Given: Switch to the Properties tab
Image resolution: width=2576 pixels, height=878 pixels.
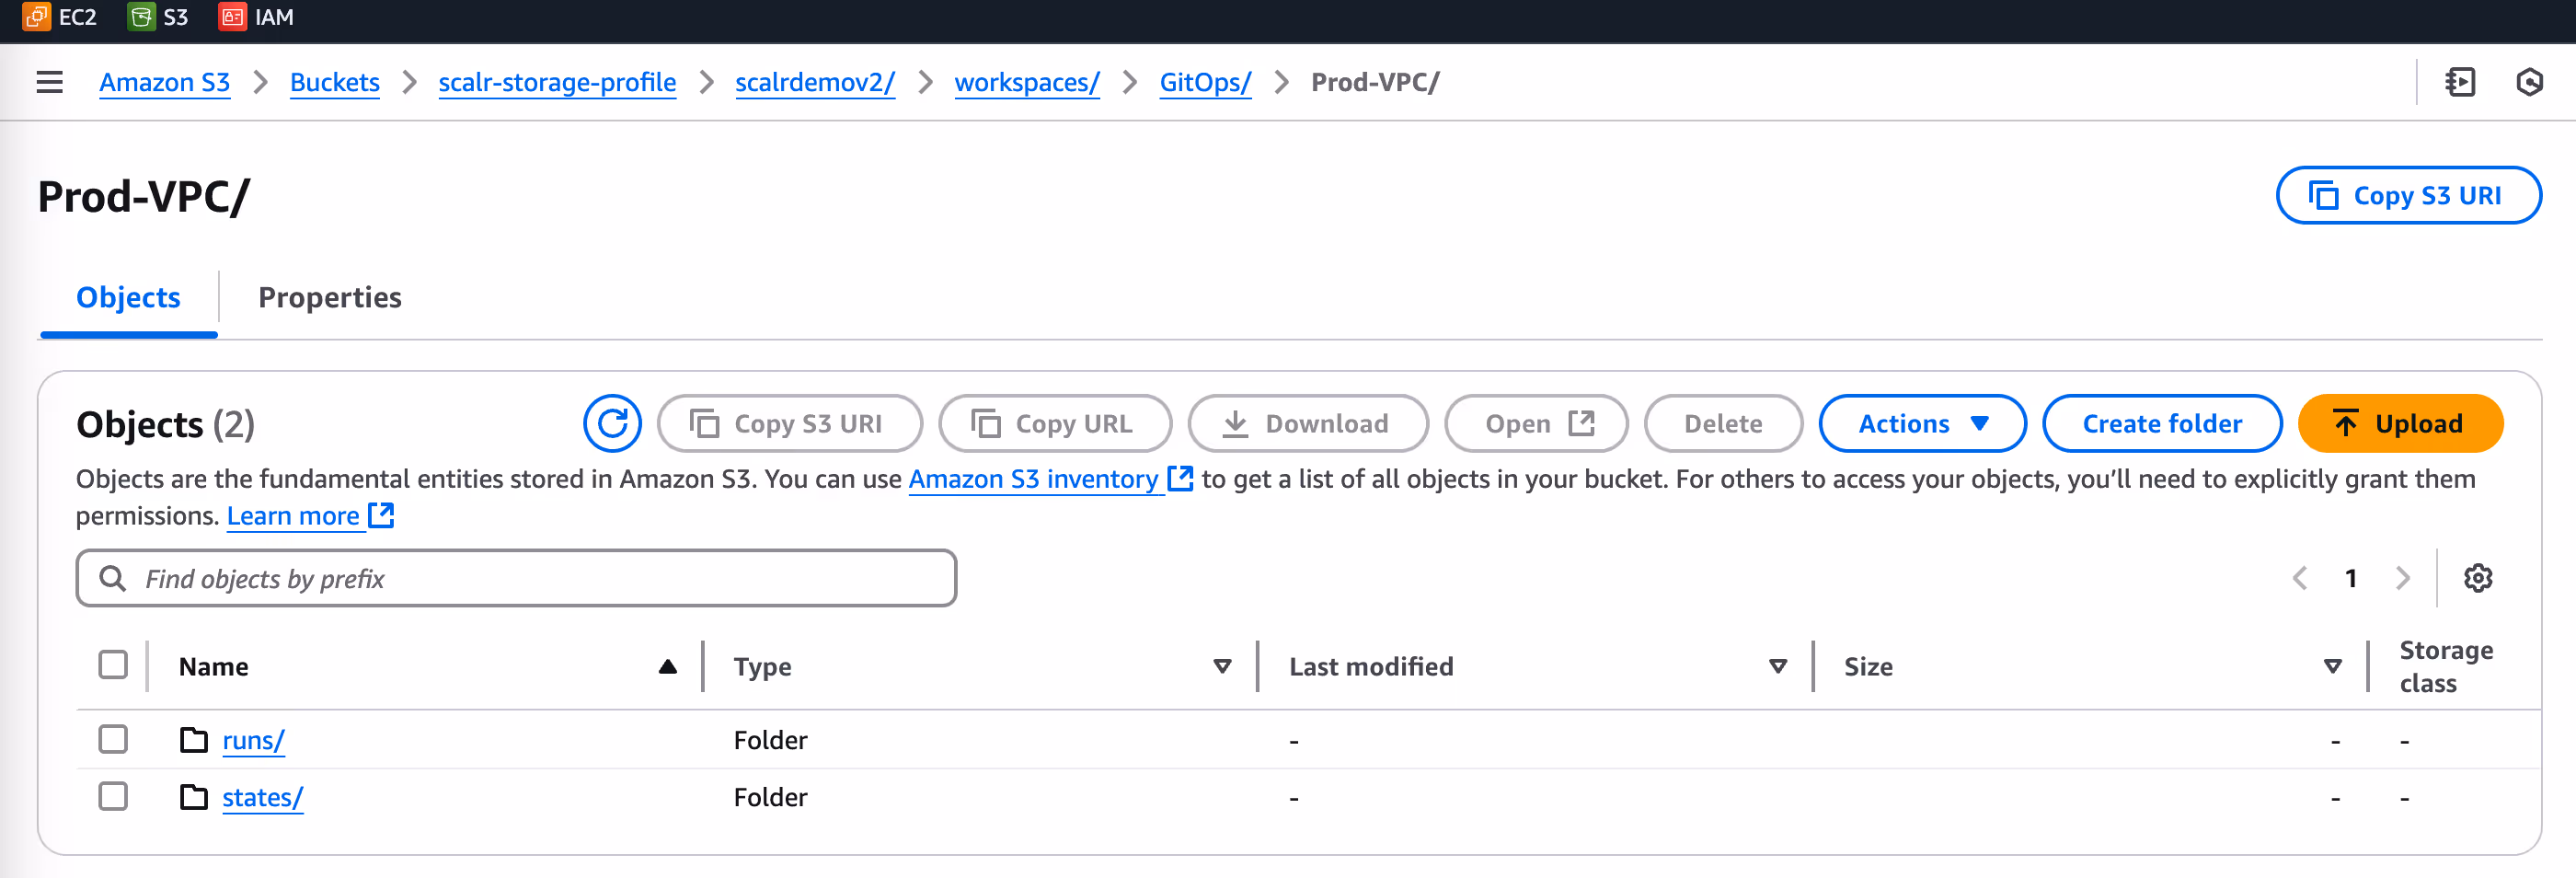Looking at the screenshot, I should pos(330,298).
